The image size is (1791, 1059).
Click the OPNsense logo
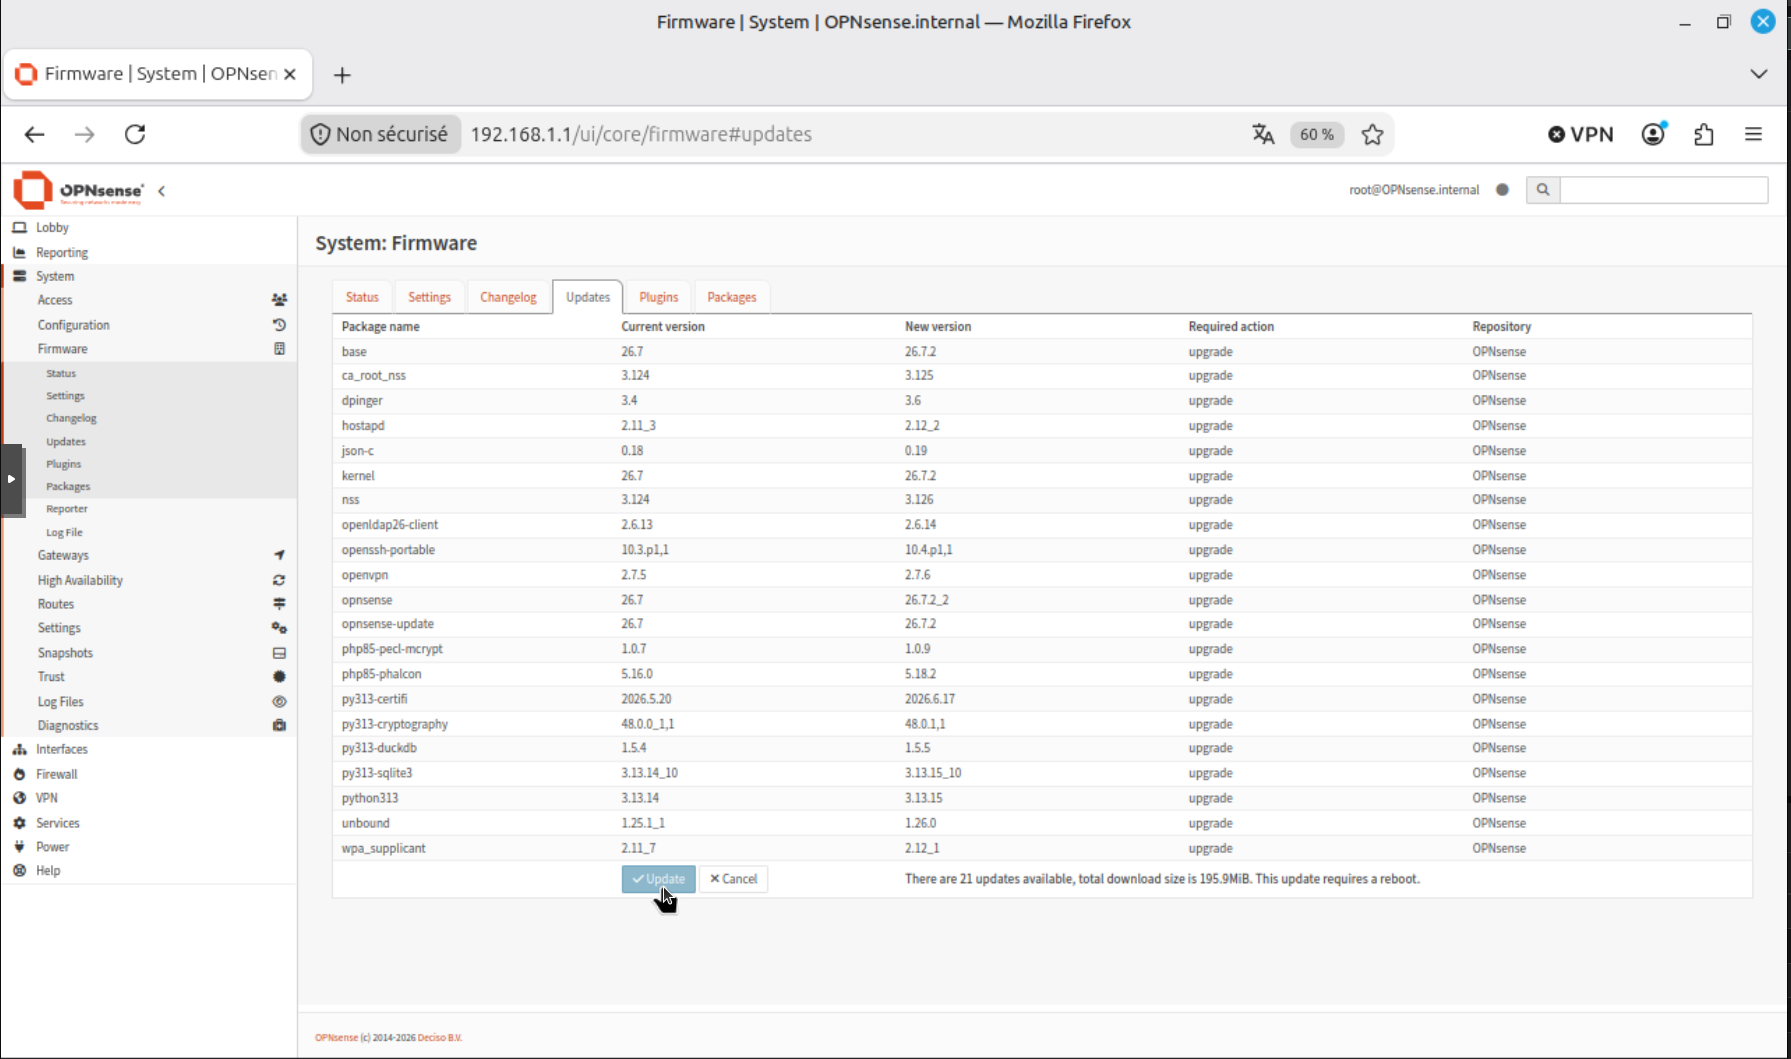(78, 190)
